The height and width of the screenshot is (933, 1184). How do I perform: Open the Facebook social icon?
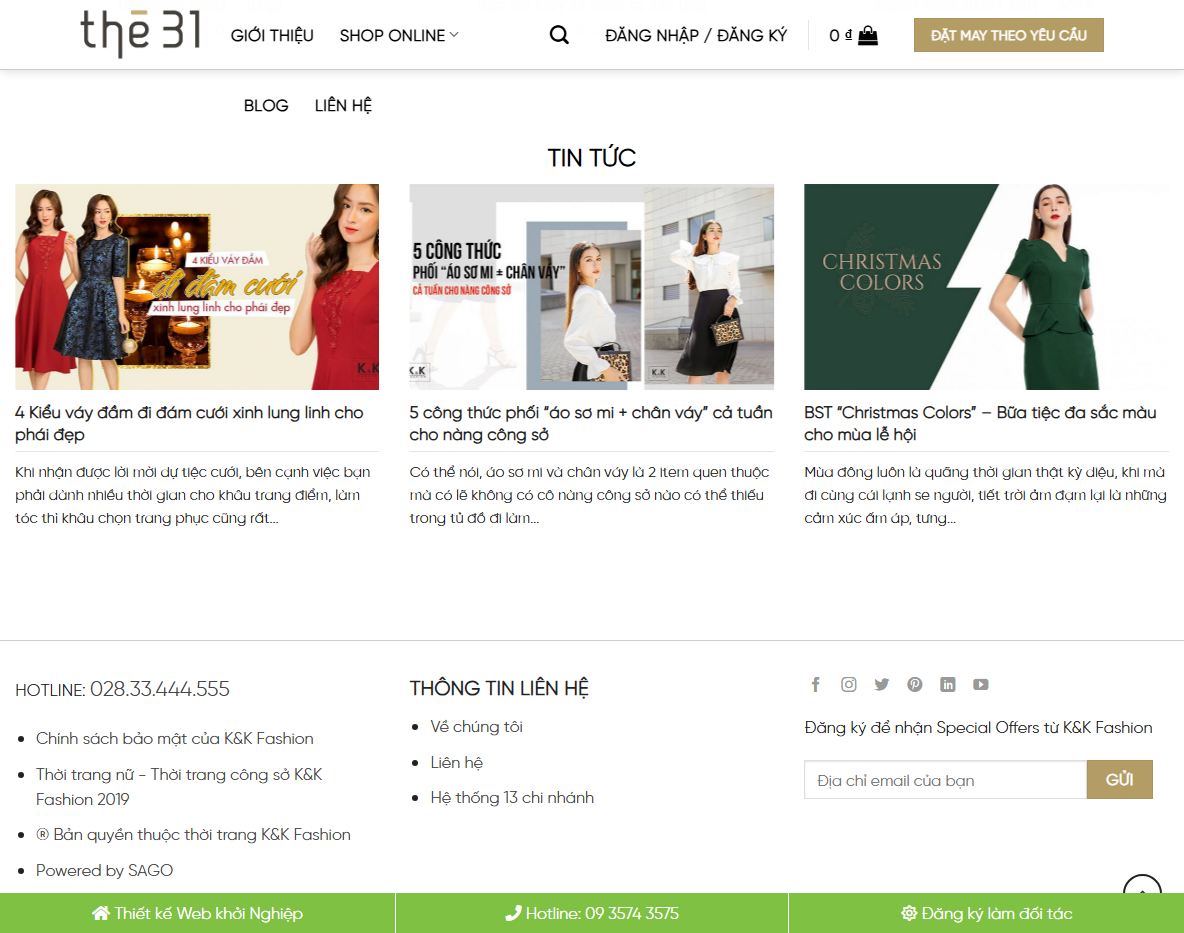coord(815,684)
